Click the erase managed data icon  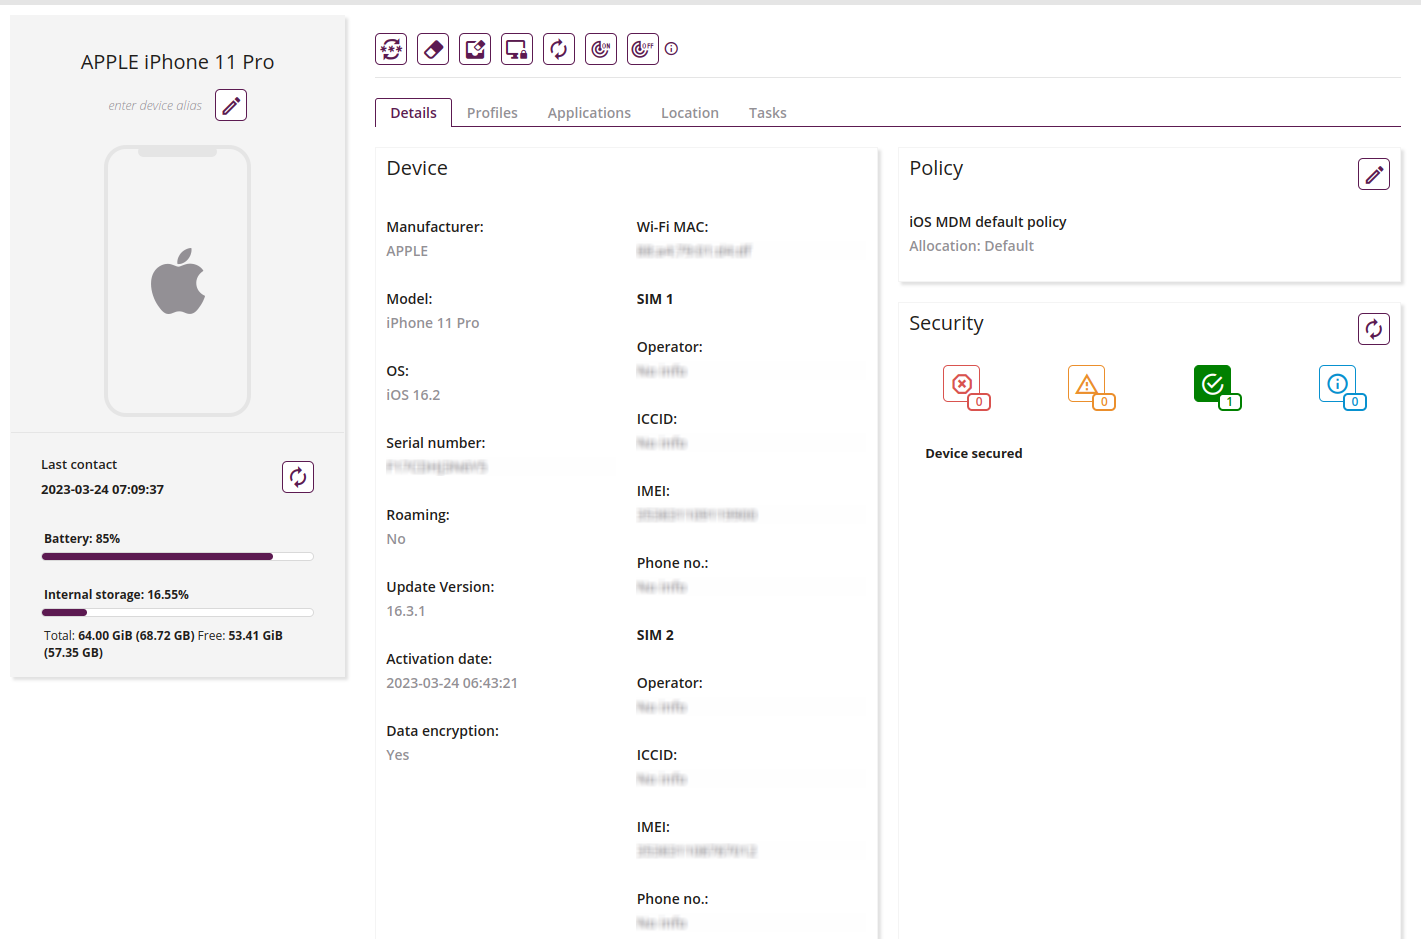(x=475, y=49)
